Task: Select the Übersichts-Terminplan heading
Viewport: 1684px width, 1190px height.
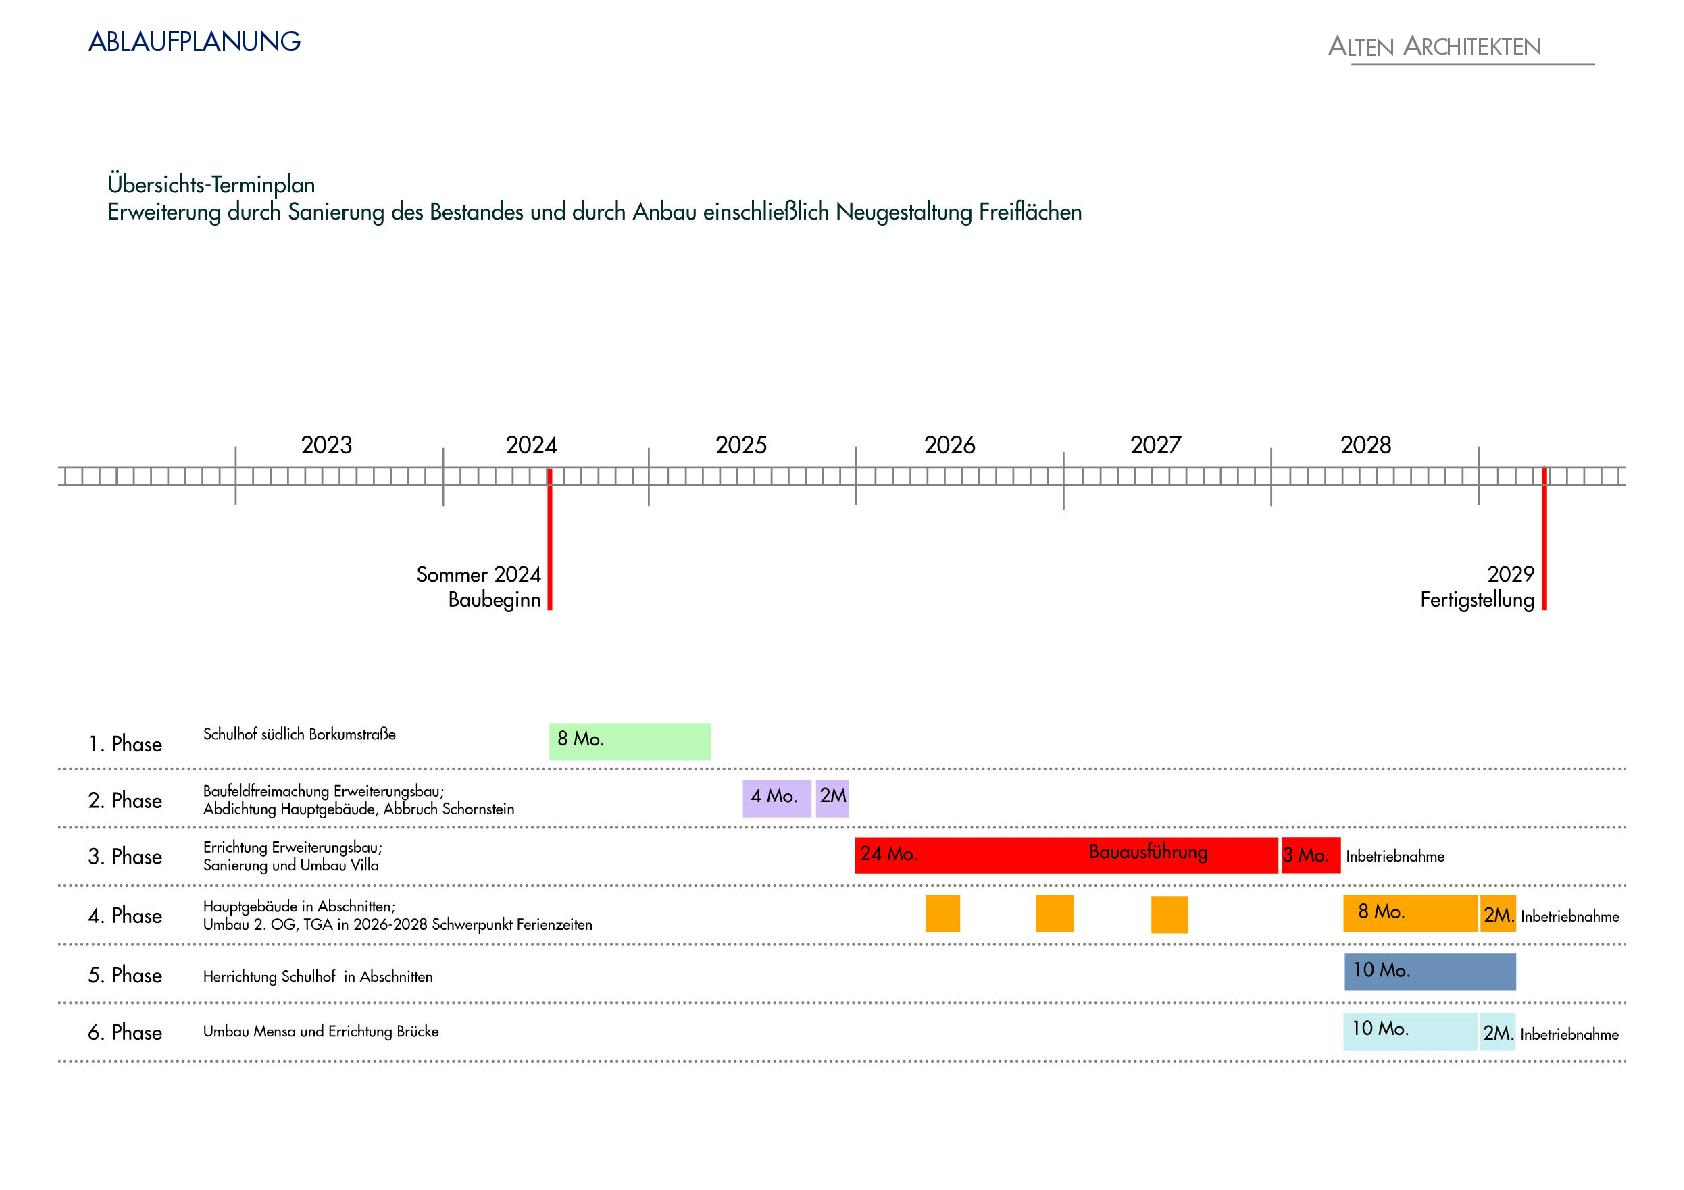Action: coord(211,184)
